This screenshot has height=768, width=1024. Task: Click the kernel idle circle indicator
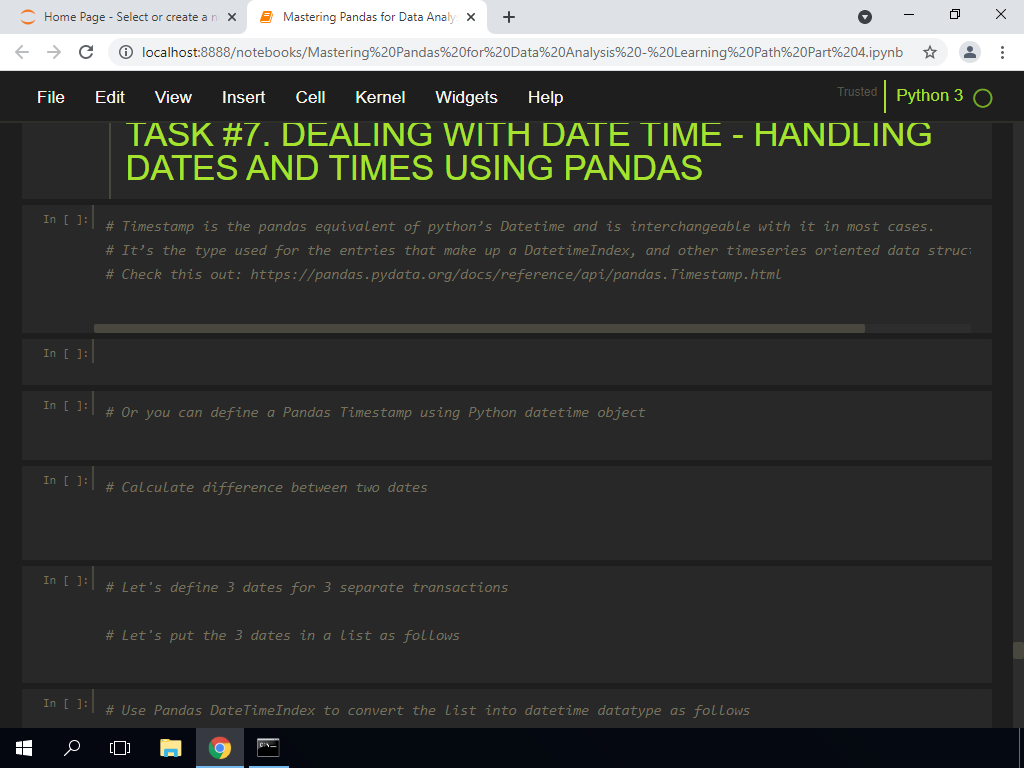pyautogui.click(x=982, y=98)
